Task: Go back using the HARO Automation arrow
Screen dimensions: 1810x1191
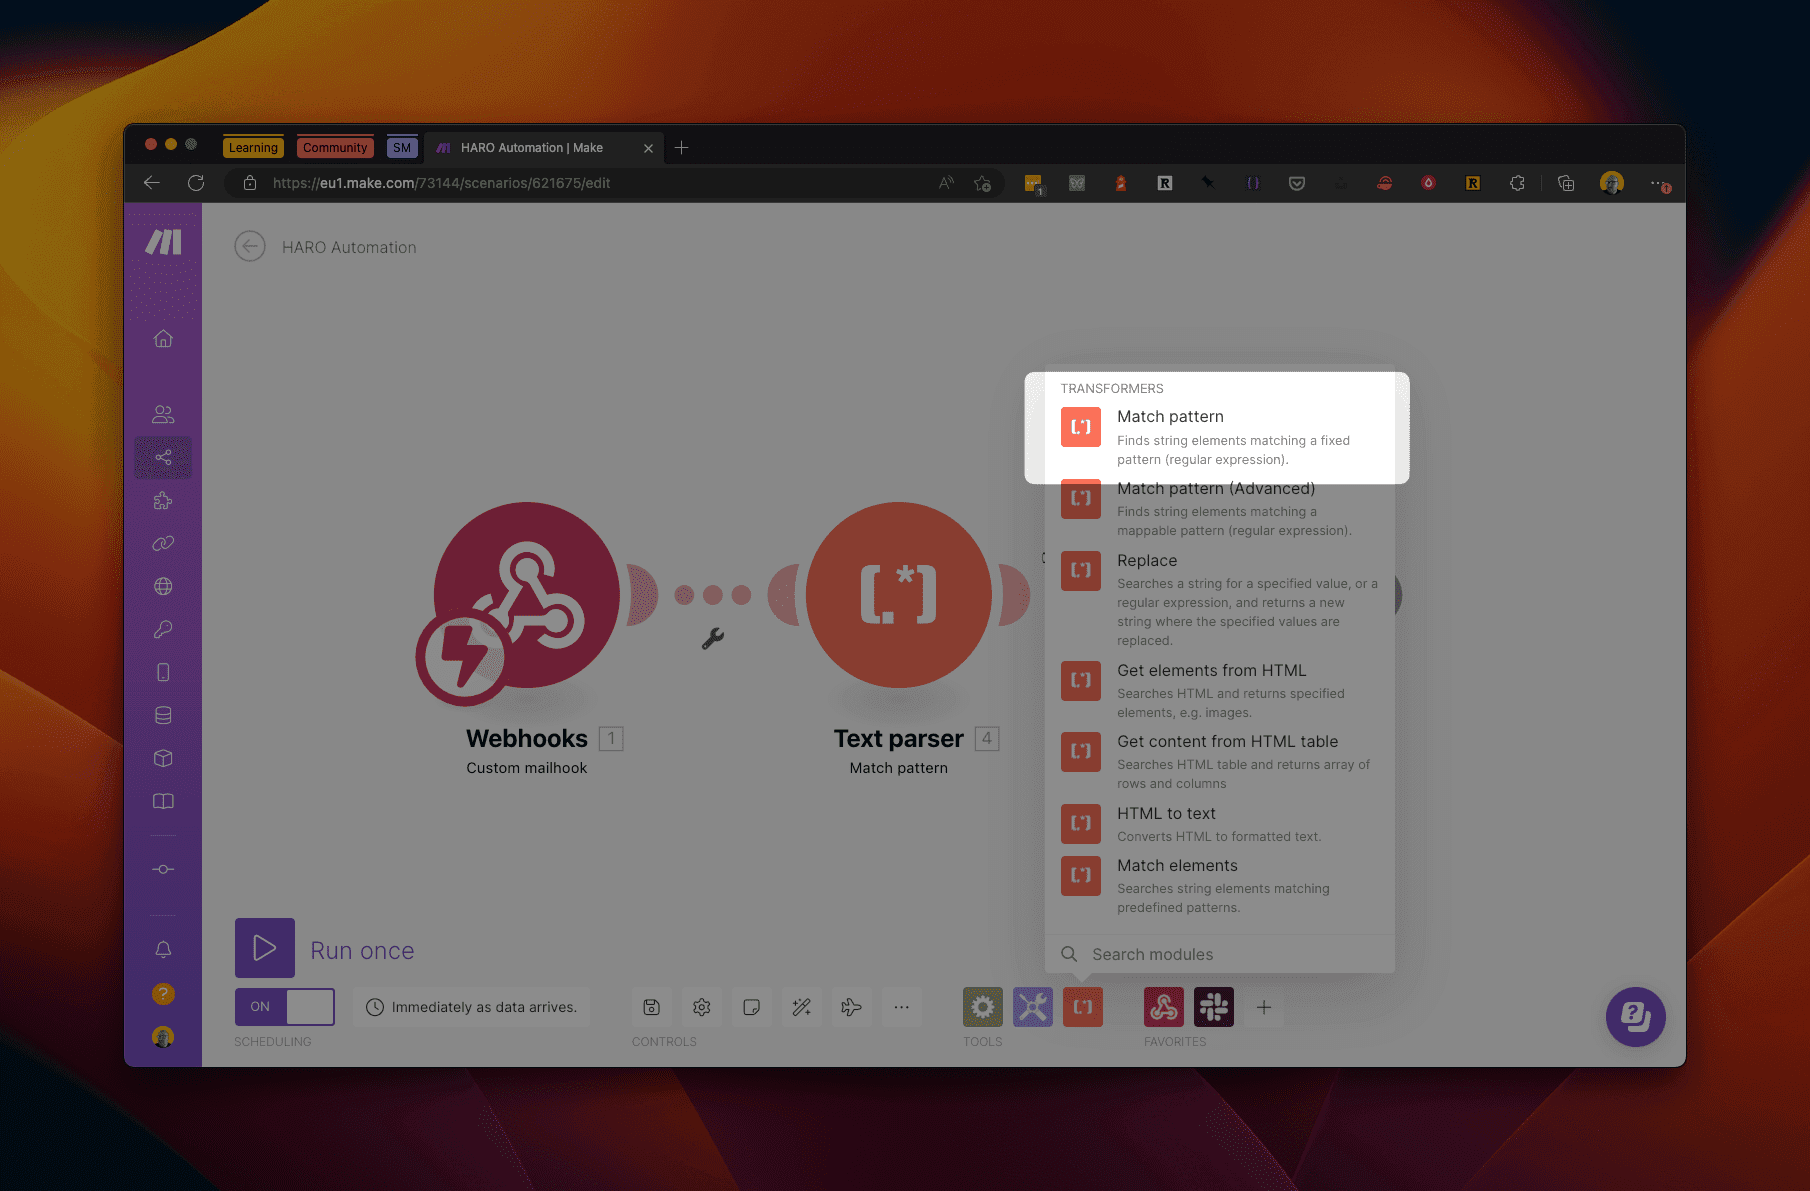Action: [250, 246]
